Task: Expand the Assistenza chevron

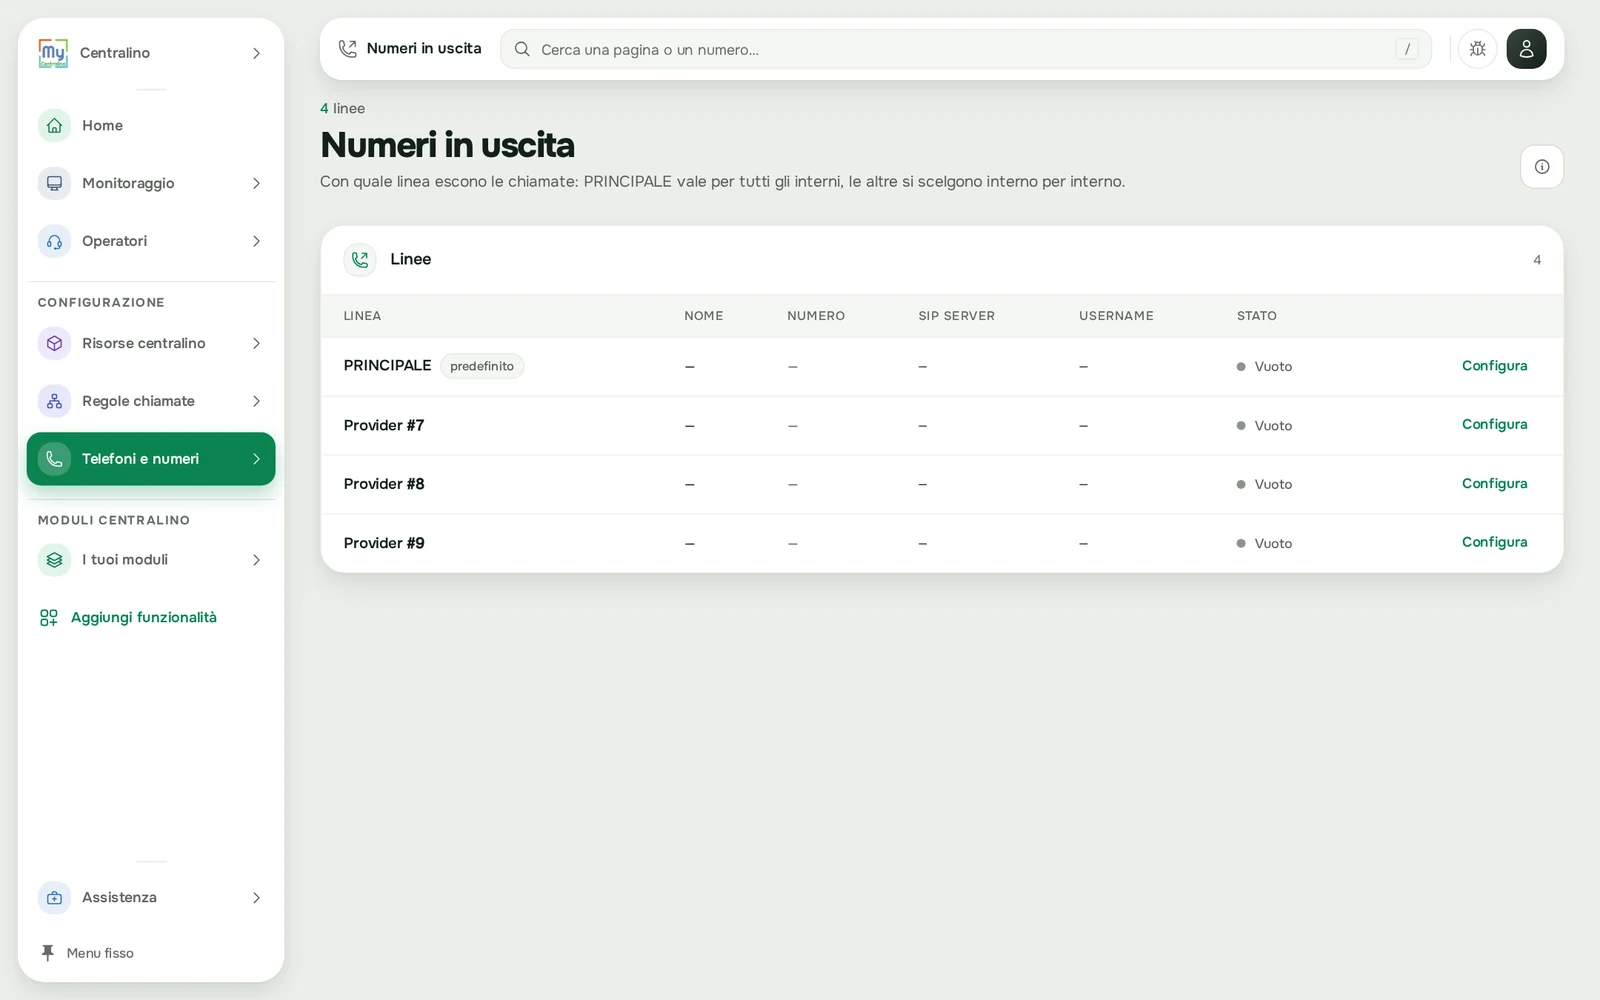Action: pos(256,898)
